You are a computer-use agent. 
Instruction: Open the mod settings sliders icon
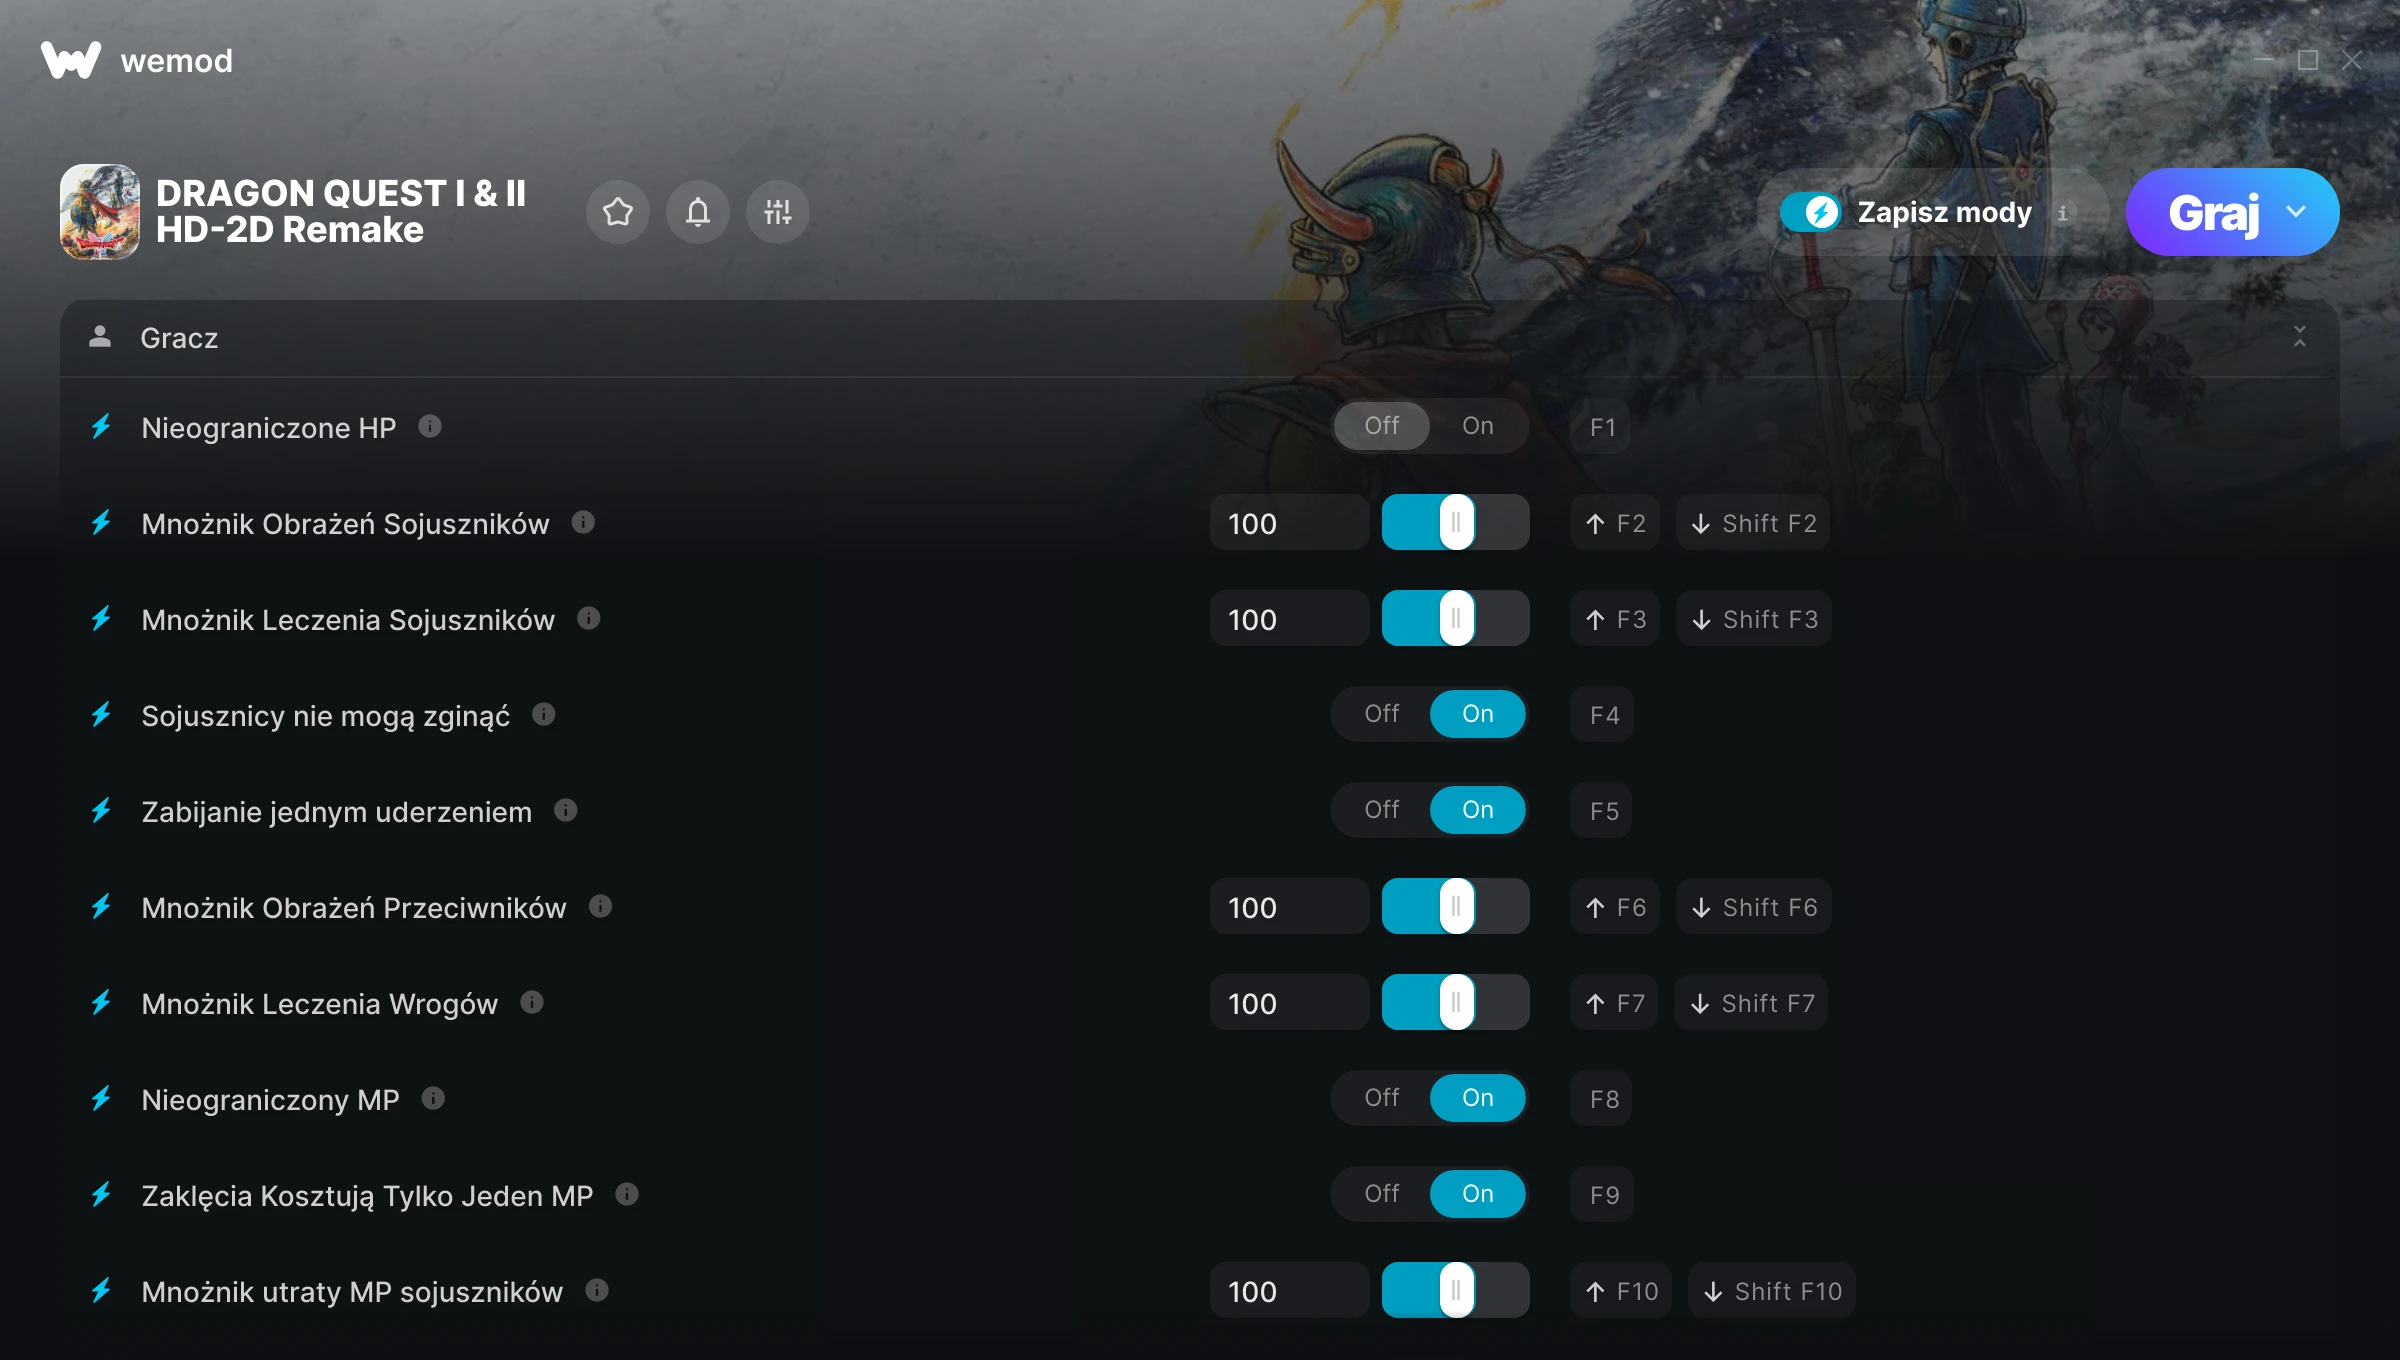click(778, 212)
